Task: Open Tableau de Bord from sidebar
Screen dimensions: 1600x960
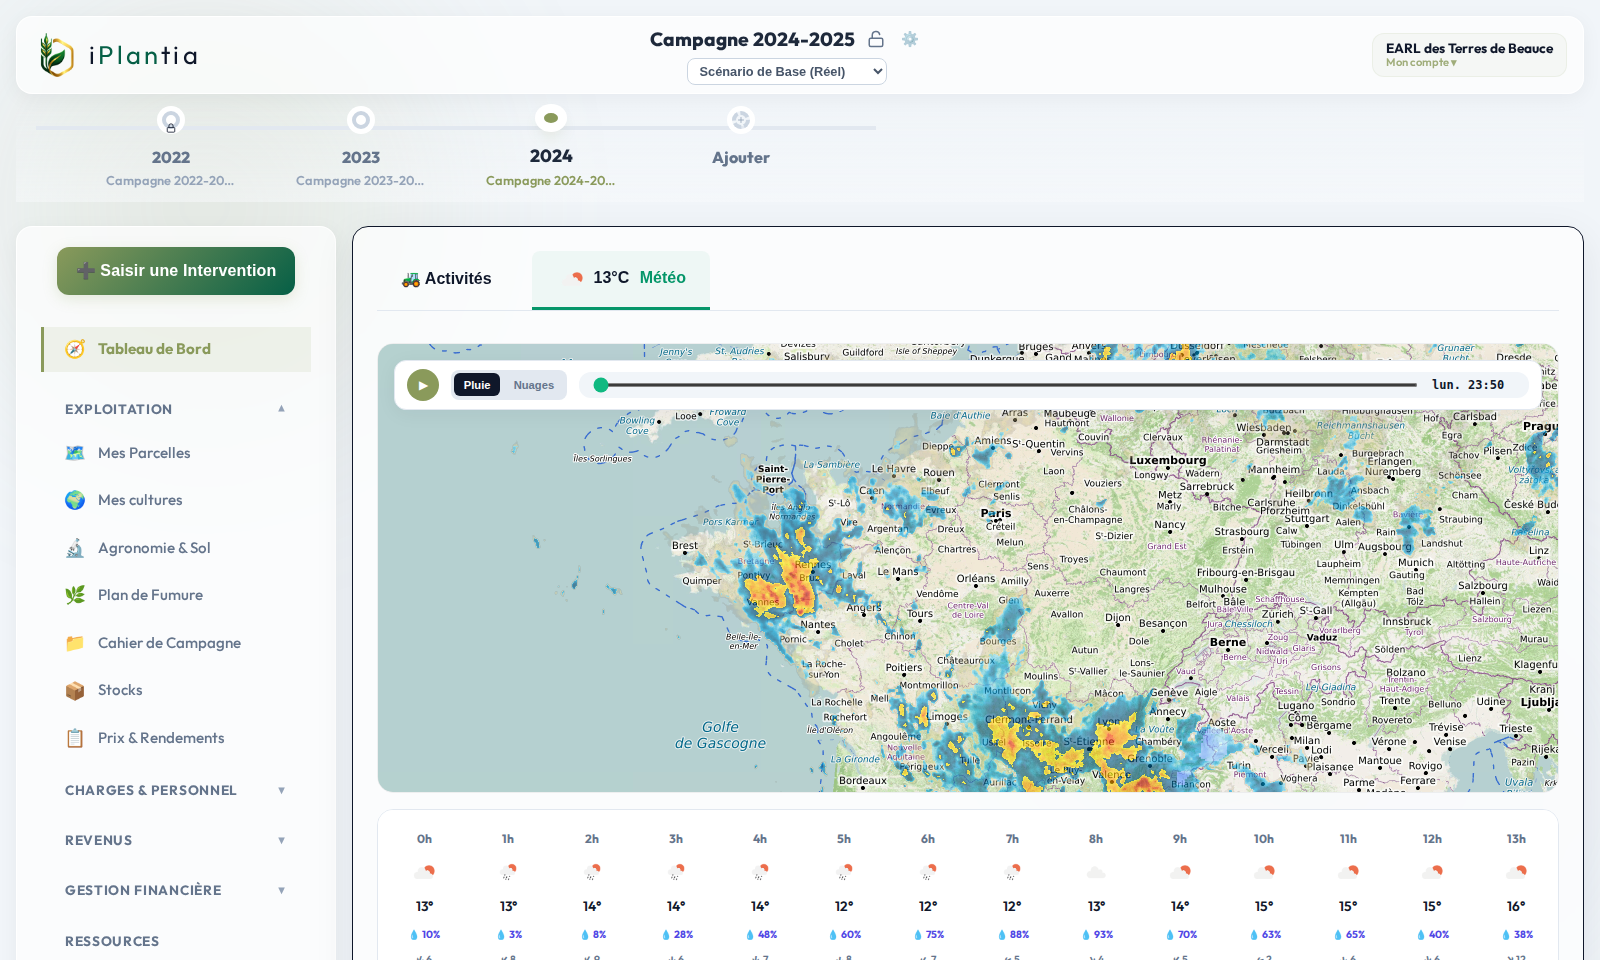Action: click(176, 349)
